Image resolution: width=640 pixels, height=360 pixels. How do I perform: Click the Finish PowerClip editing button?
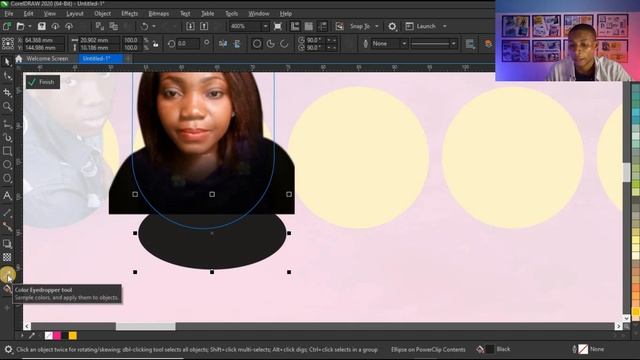click(42, 82)
